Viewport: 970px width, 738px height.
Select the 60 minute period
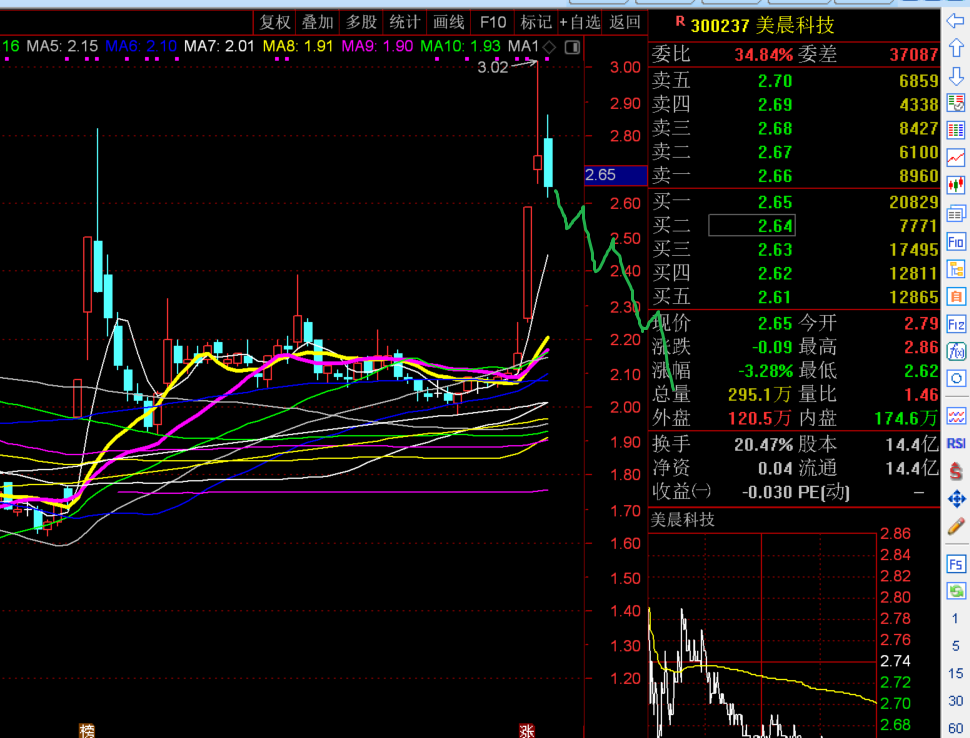coord(956,728)
